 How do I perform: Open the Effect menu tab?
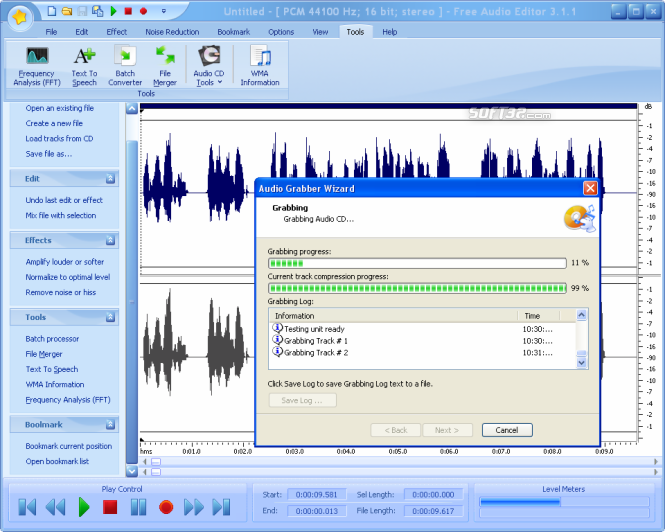[x=117, y=32]
